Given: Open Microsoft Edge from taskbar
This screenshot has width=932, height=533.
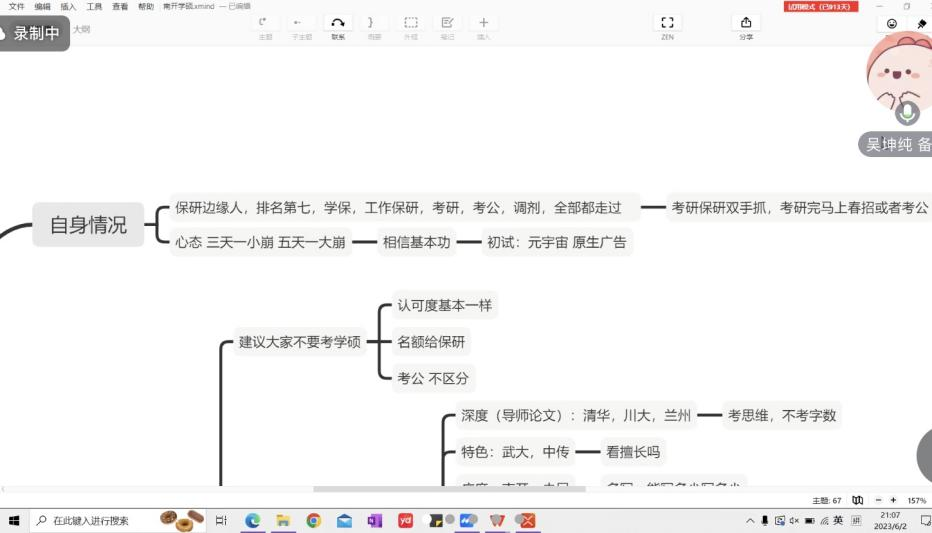Looking at the screenshot, I should (253, 521).
